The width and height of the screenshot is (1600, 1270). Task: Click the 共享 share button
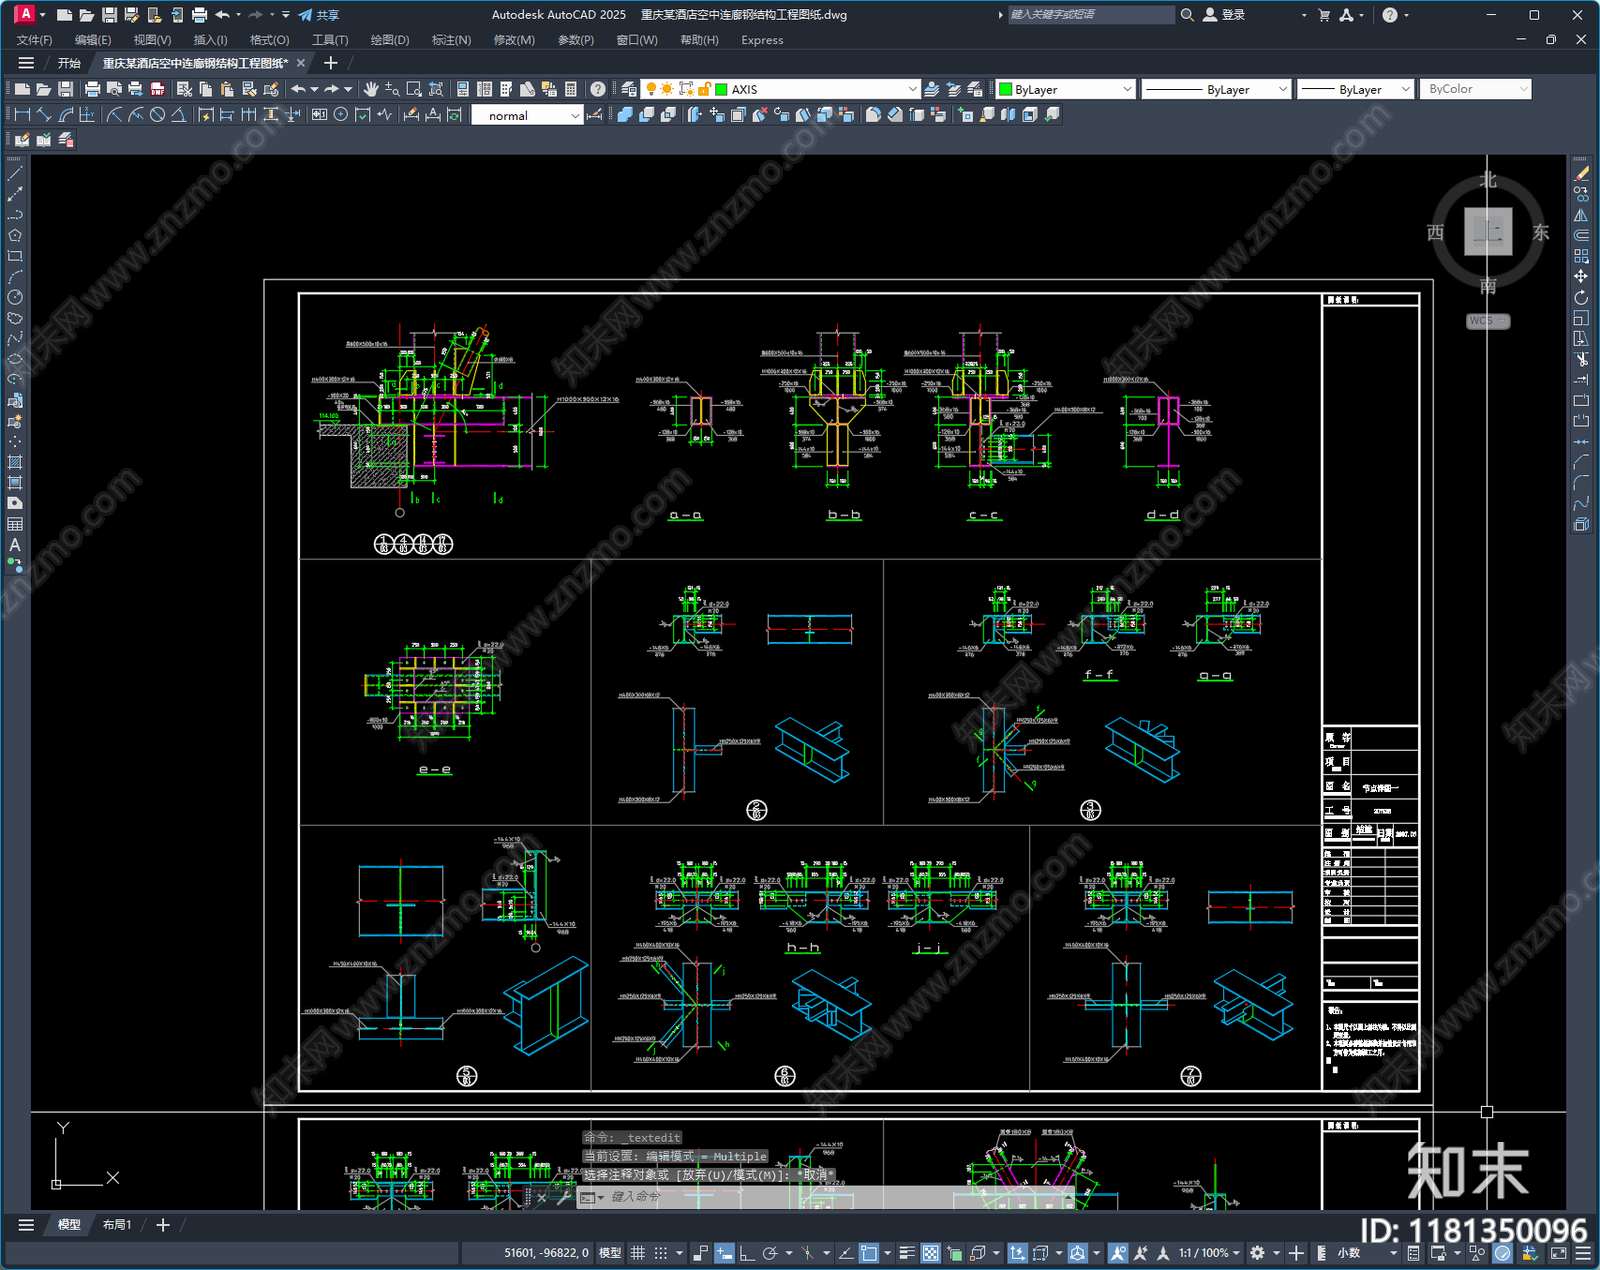[319, 15]
